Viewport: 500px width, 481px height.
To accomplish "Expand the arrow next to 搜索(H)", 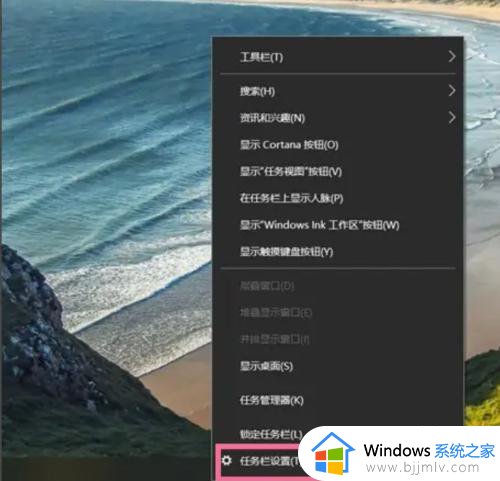I will (452, 90).
